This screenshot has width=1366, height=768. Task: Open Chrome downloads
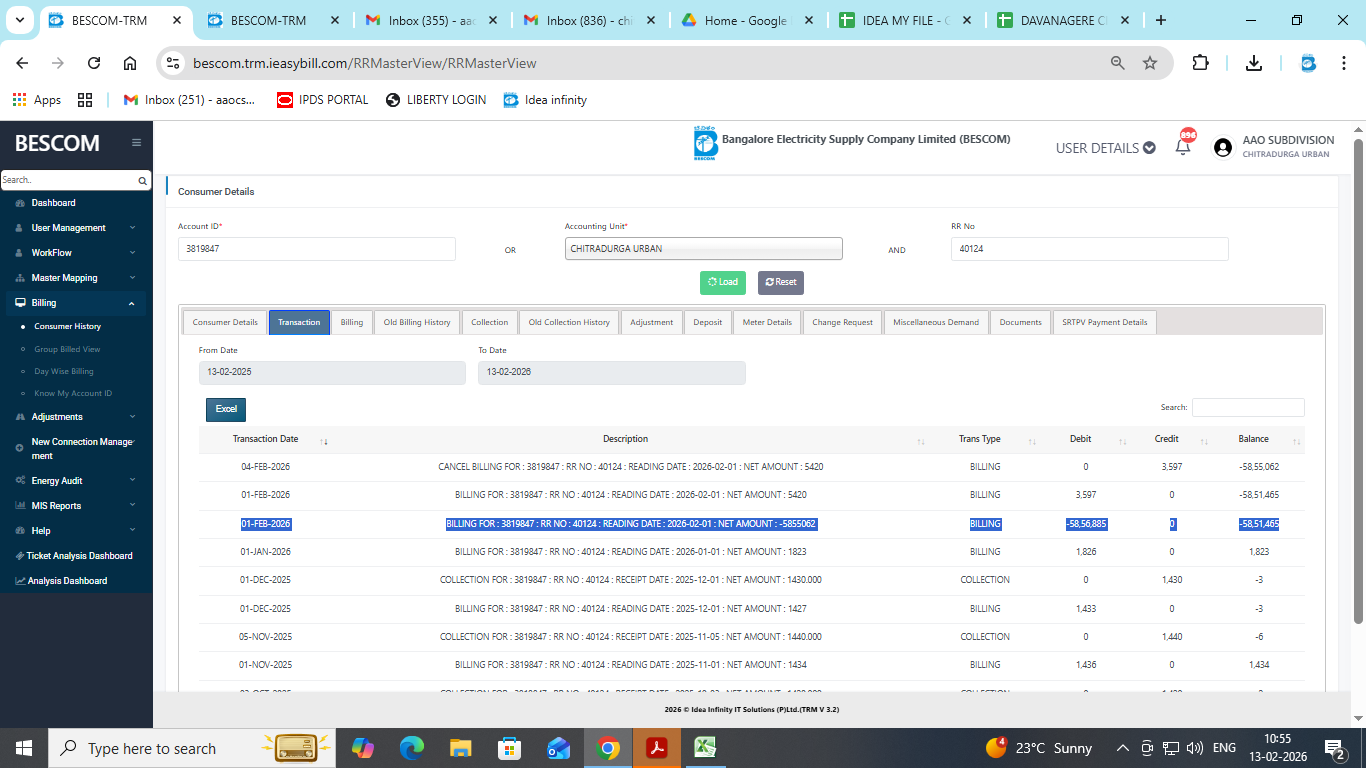click(1254, 63)
